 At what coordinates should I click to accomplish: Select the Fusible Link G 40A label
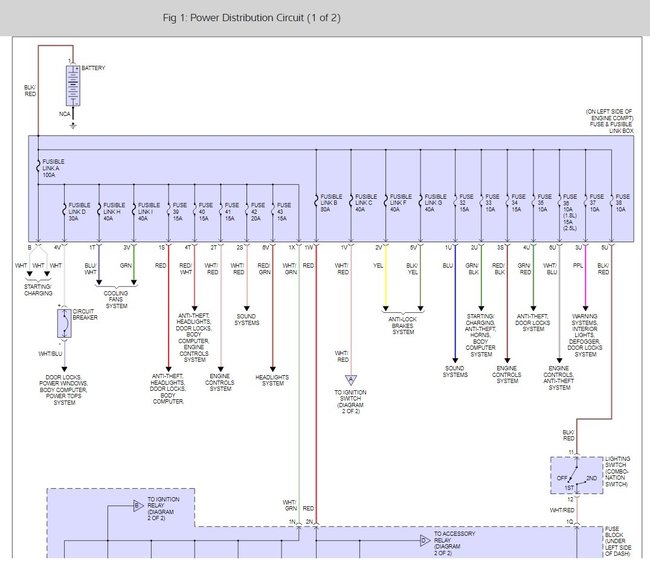point(435,203)
